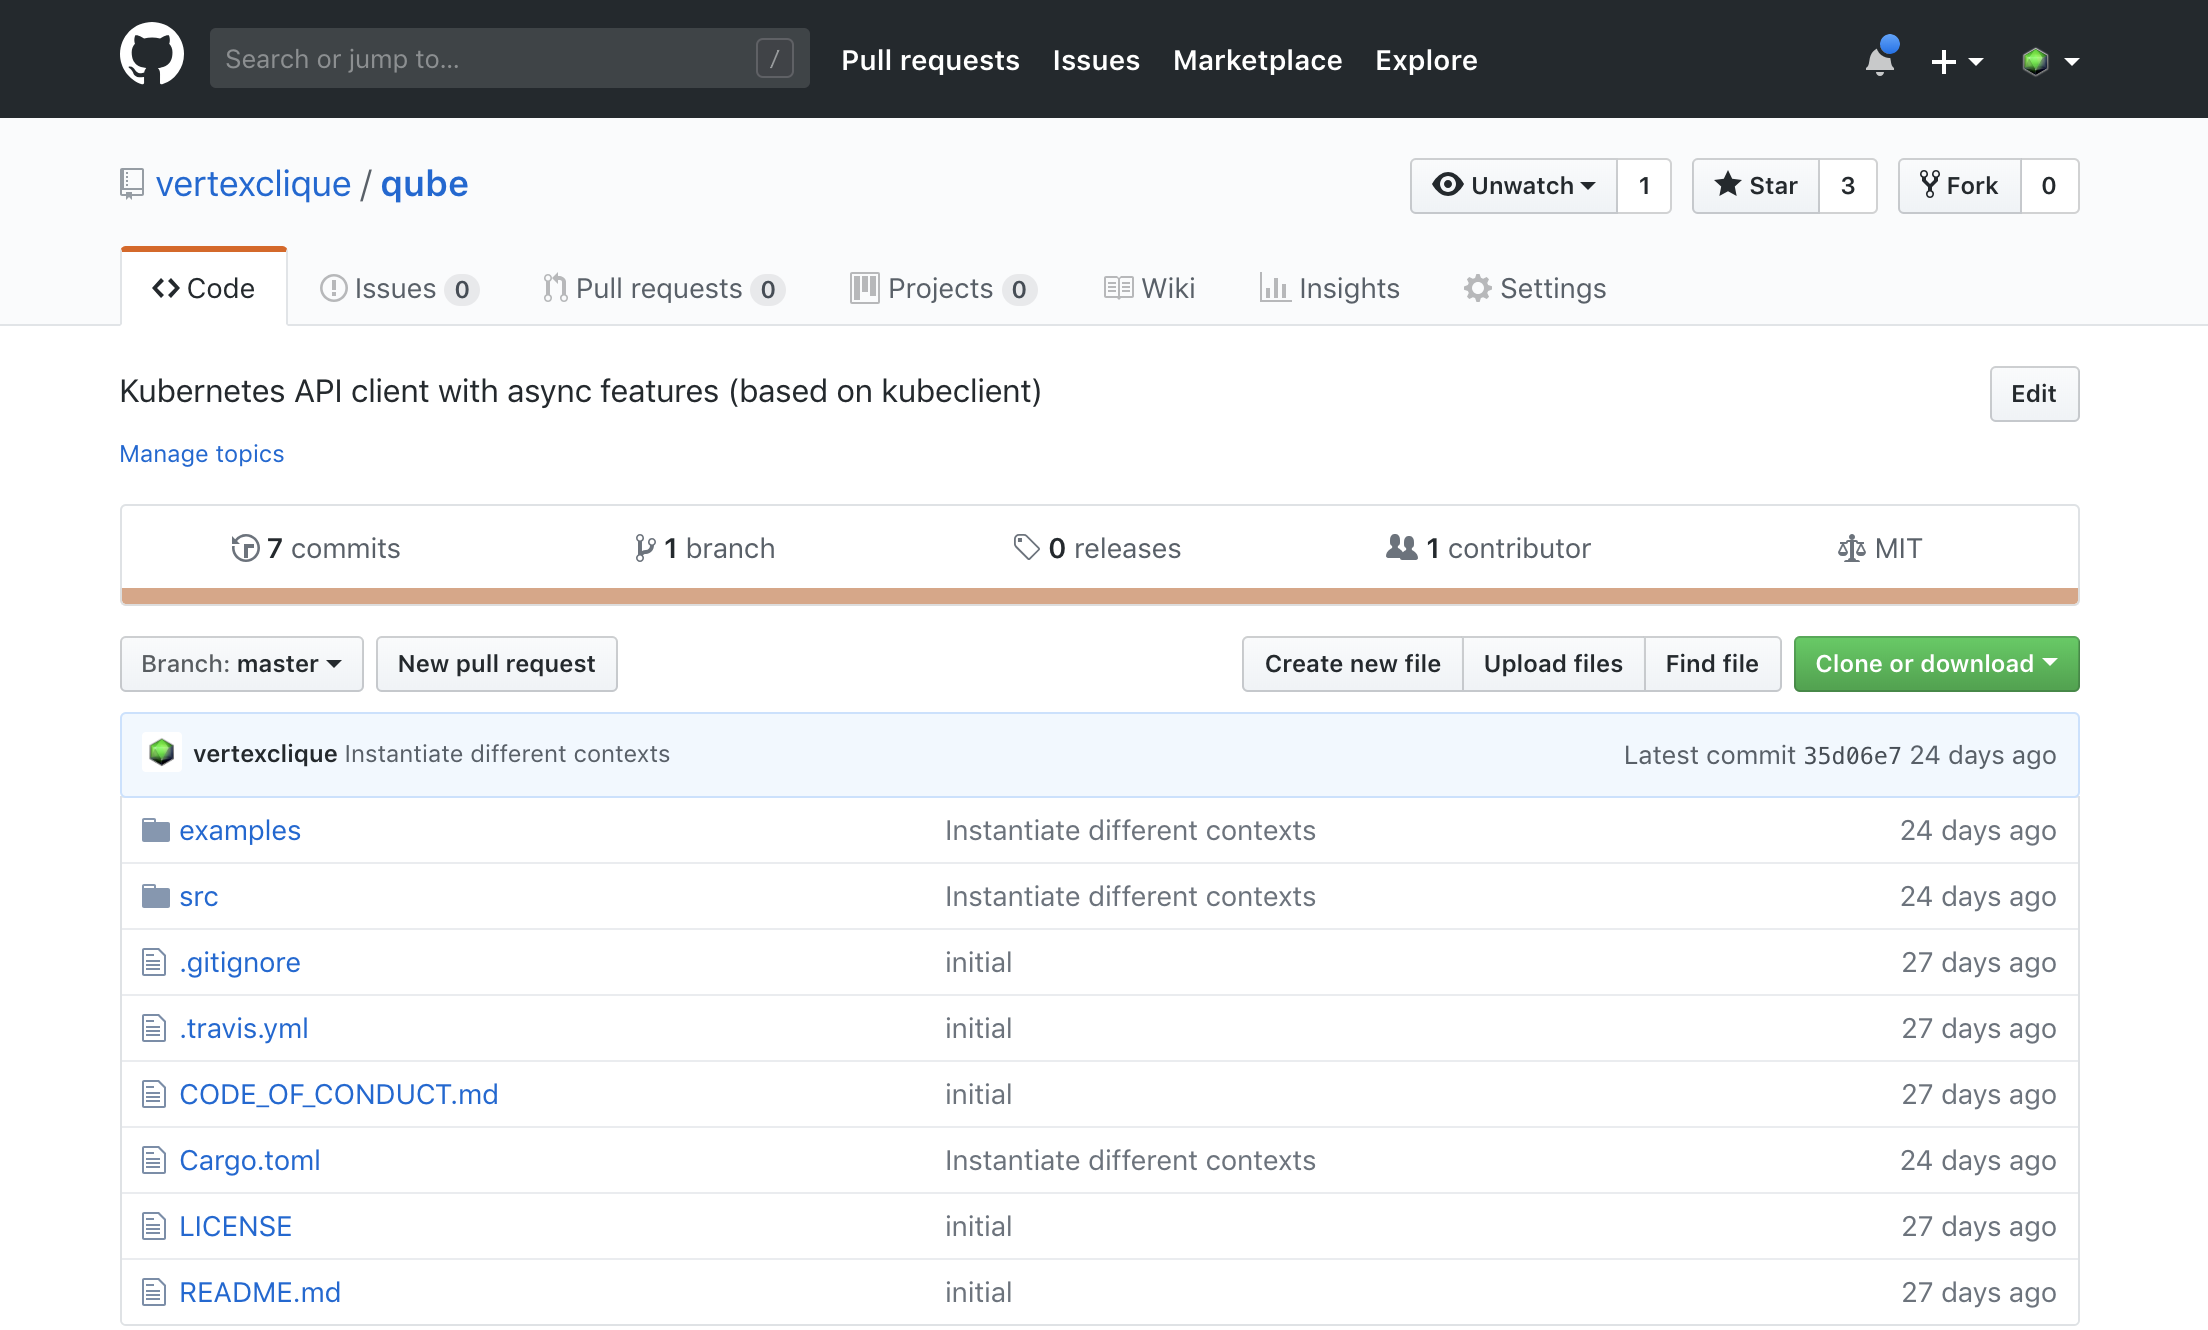Open the Settings tab
The width and height of the screenshot is (2208, 1330).
click(x=1535, y=289)
